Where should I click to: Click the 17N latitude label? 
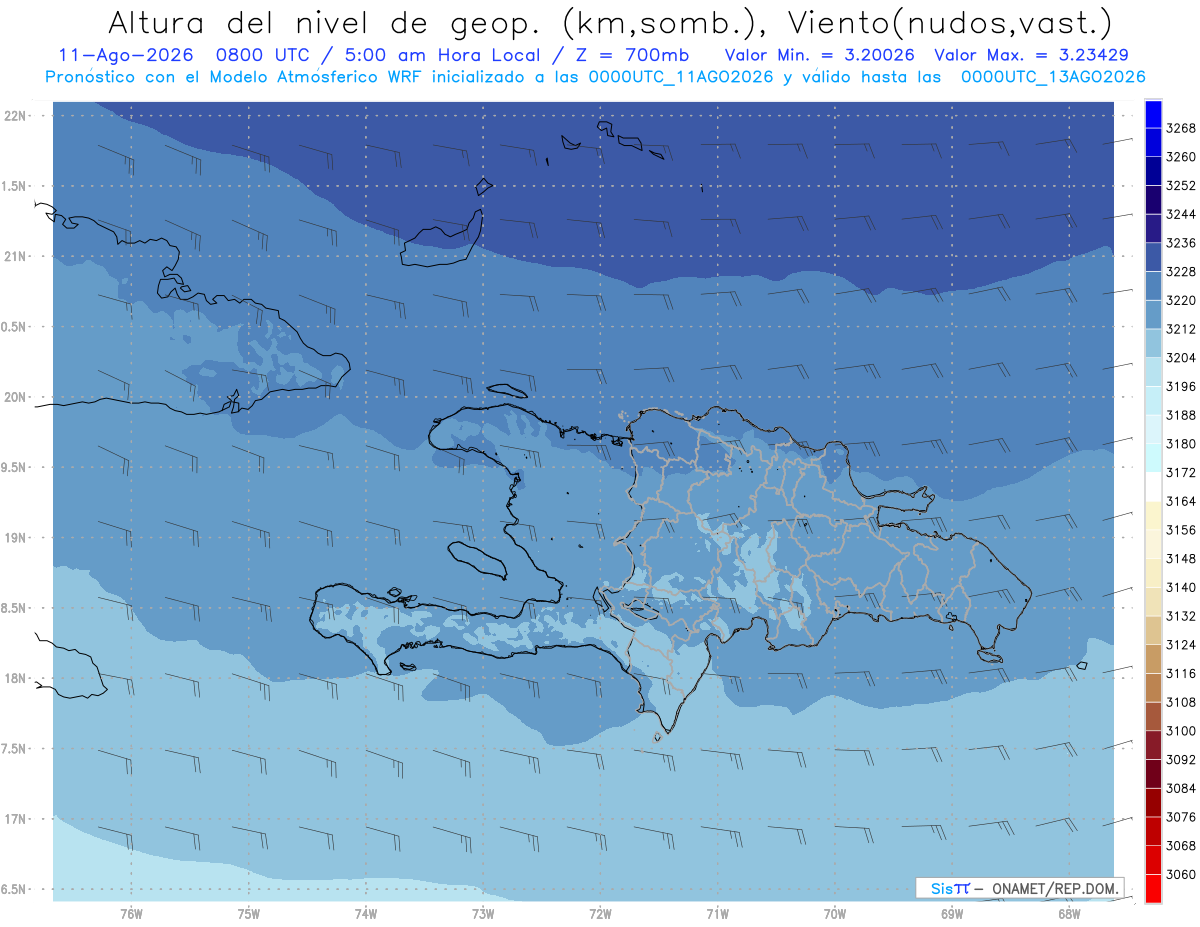(17, 819)
